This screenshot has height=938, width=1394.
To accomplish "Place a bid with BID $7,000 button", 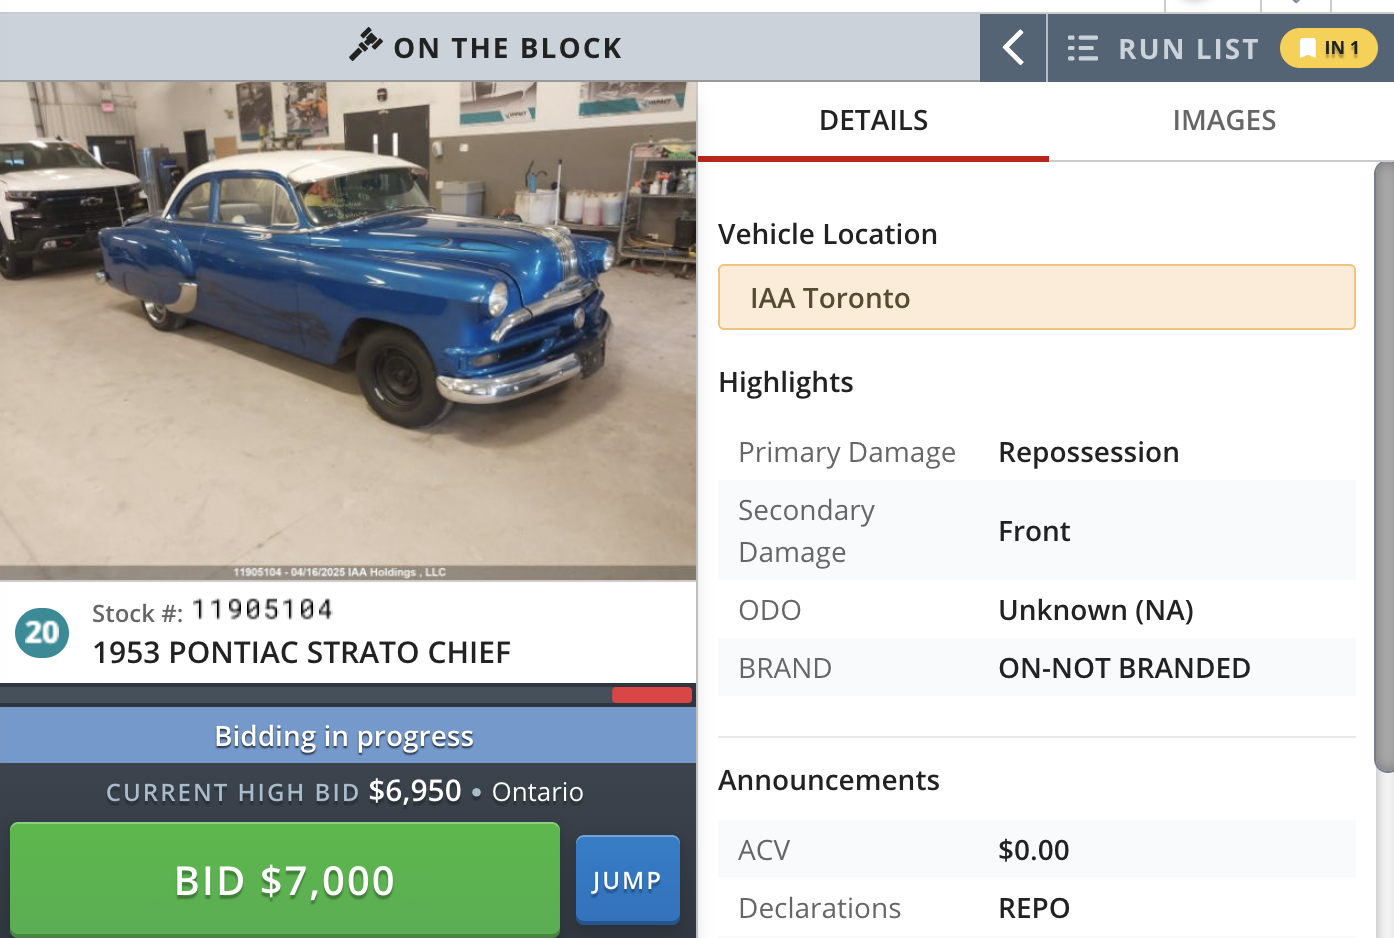I will [x=285, y=880].
